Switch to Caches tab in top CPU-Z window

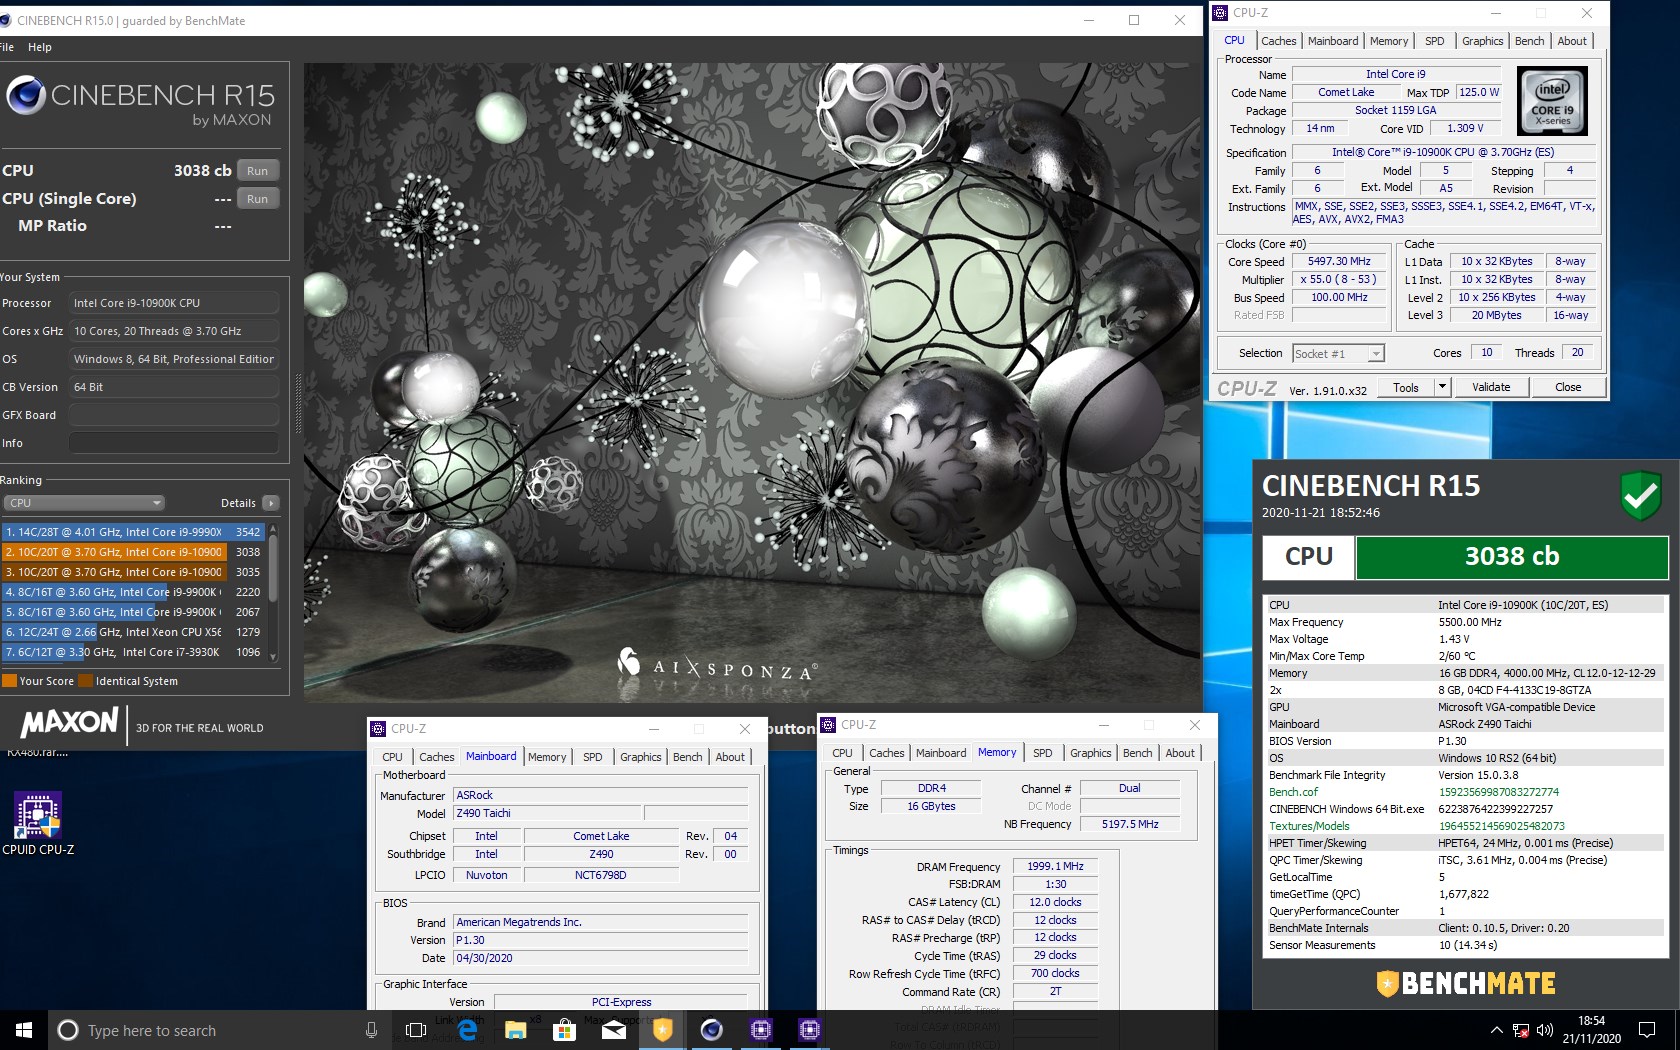click(1278, 41)
